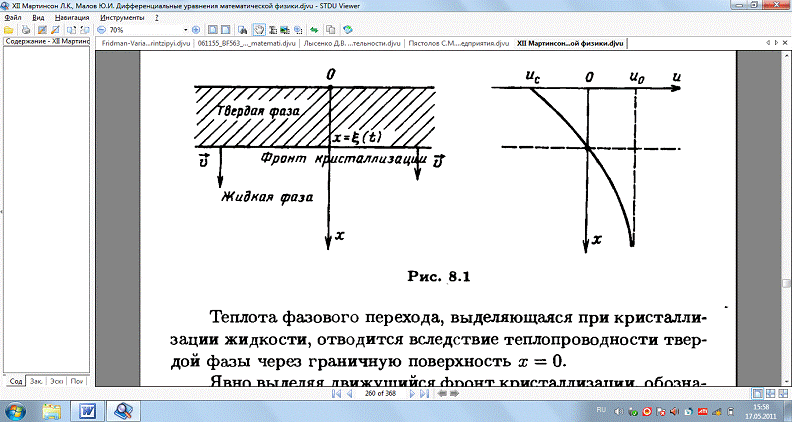Click the Open file folder icon
The height and width of the screenshot is (422, 792).
click(x=8, y=30)
